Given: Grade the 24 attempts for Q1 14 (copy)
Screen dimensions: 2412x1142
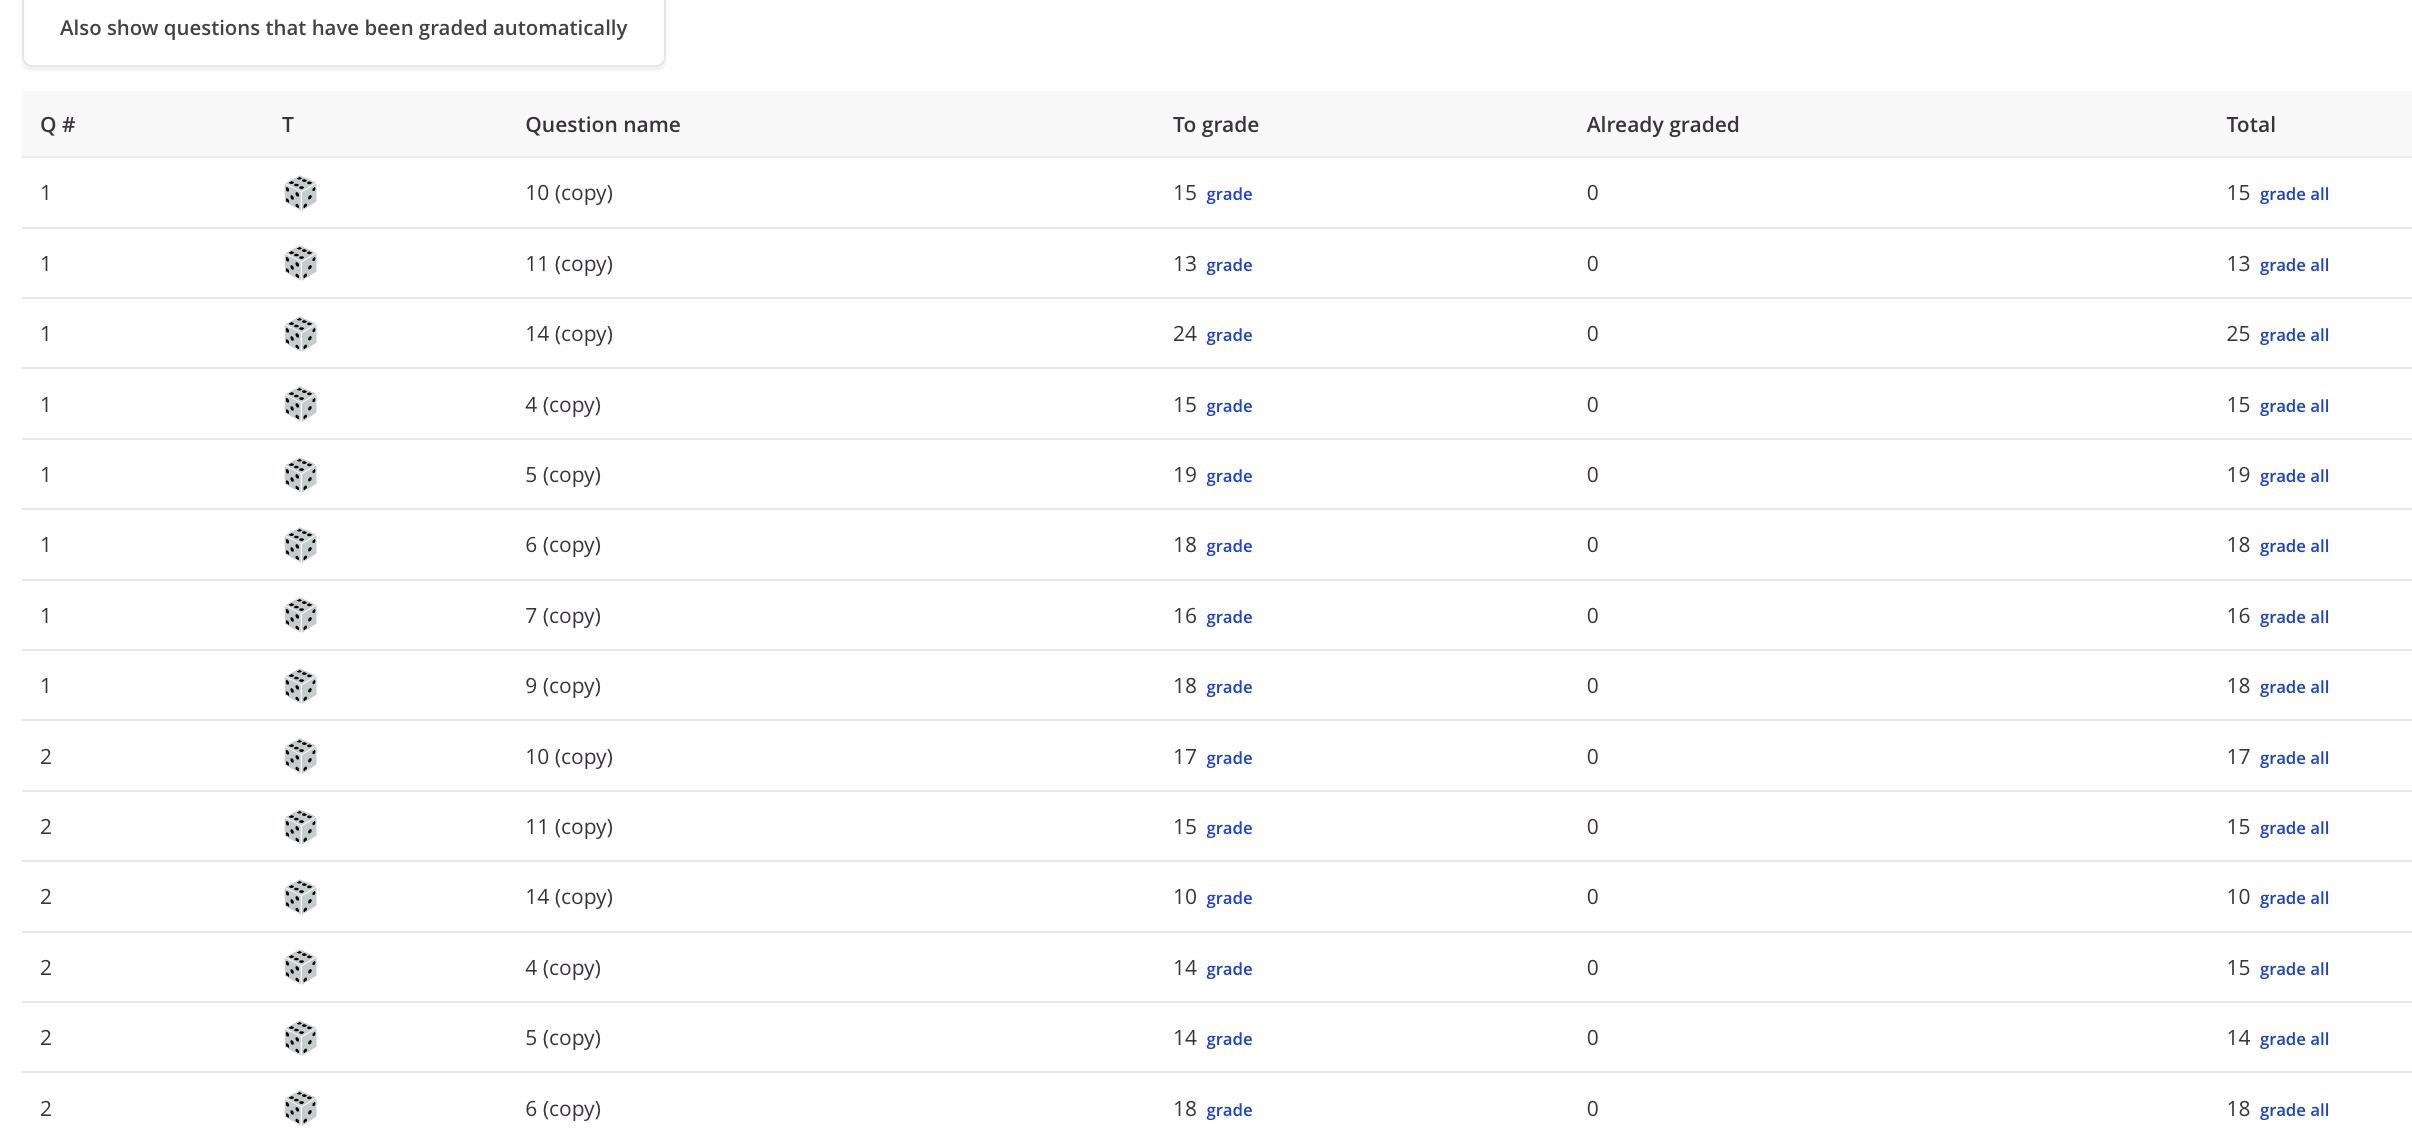Looking at the screenshot, I should [1229, 335].
